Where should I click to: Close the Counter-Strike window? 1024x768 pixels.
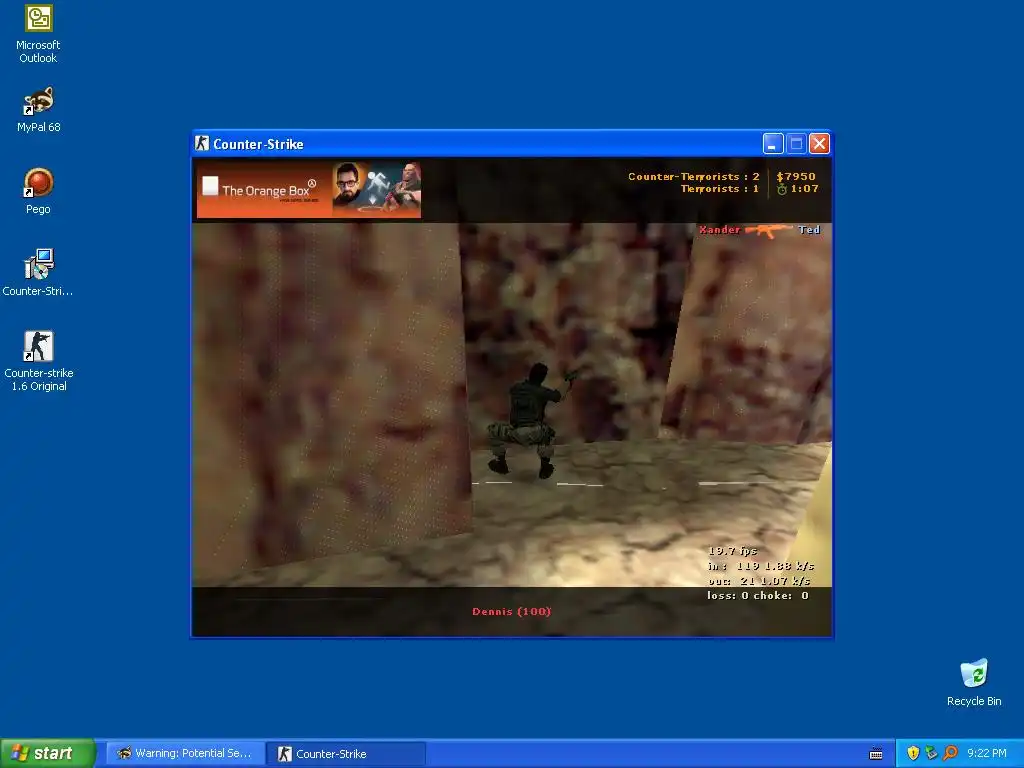pos(819,144)
